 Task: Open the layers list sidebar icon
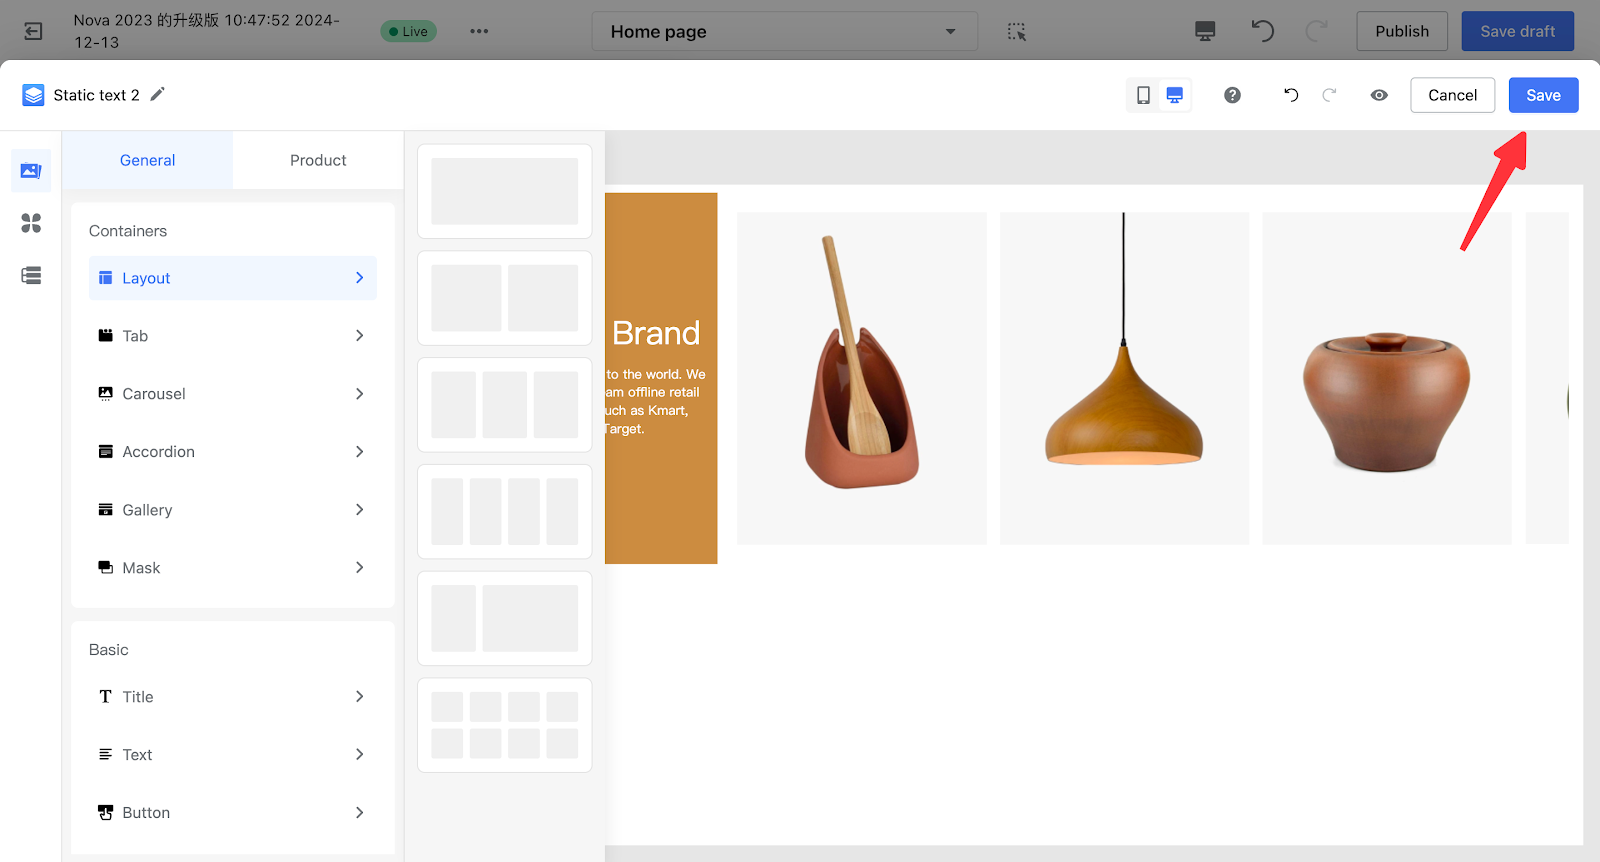pos(31,275)
